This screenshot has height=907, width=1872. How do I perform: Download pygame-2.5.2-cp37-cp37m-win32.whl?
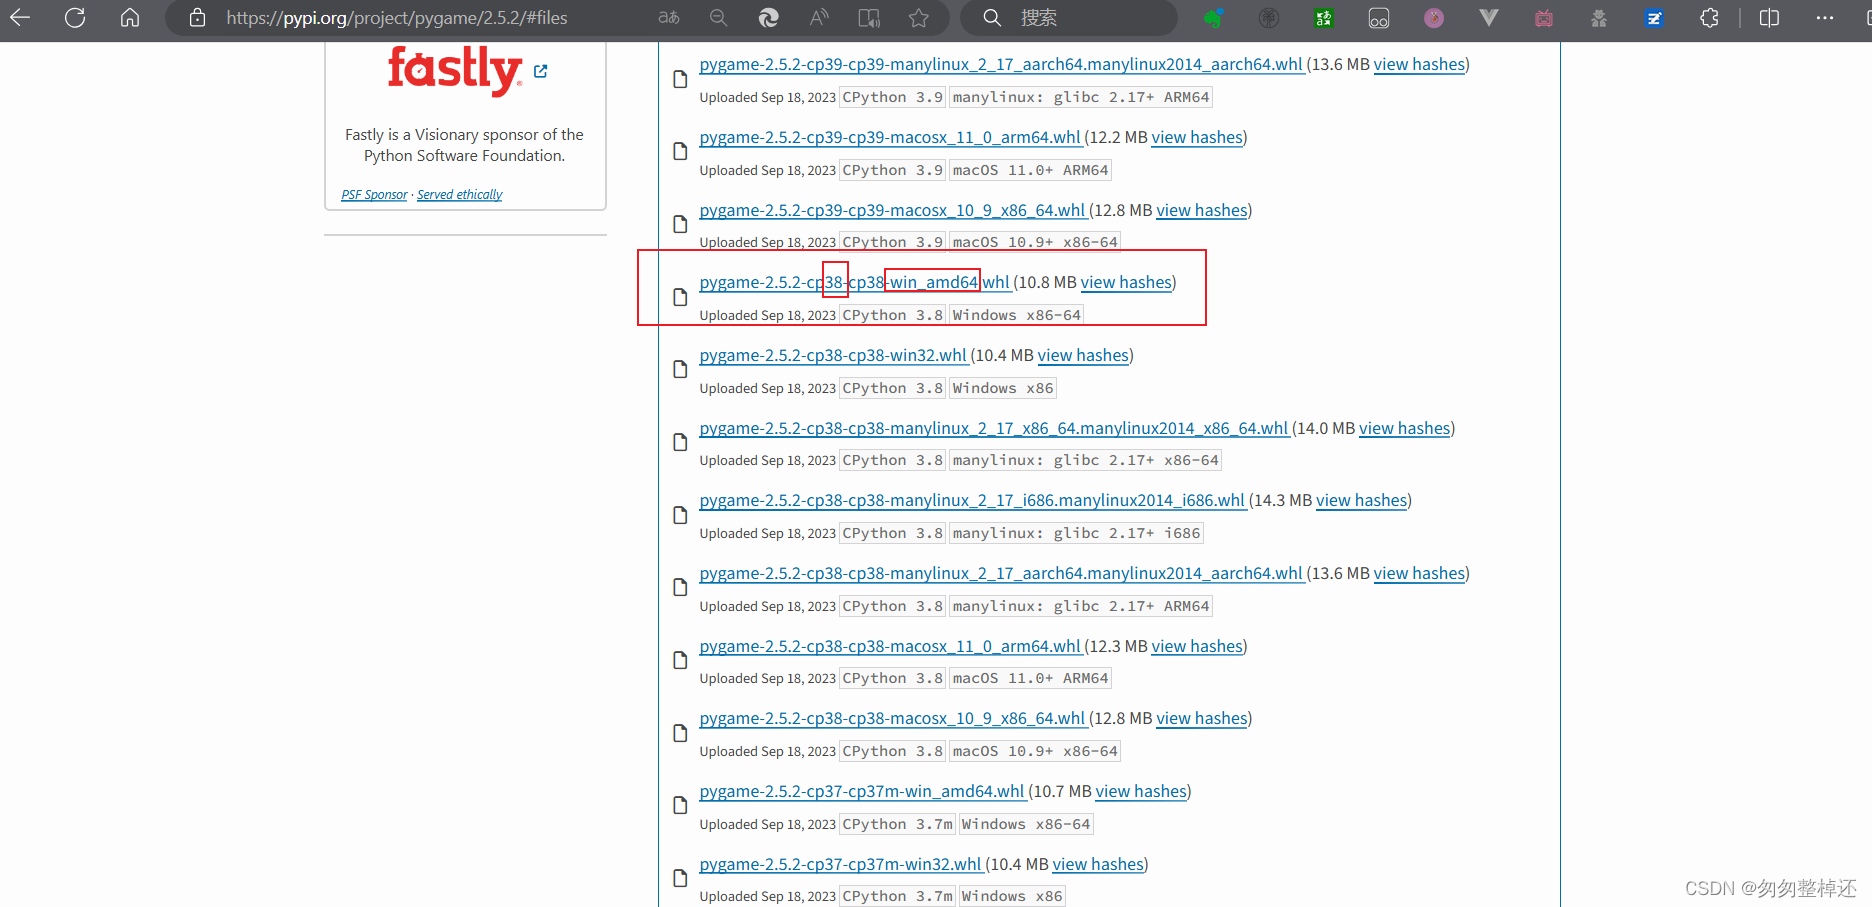pyautogui.click(x=841, y=864)
